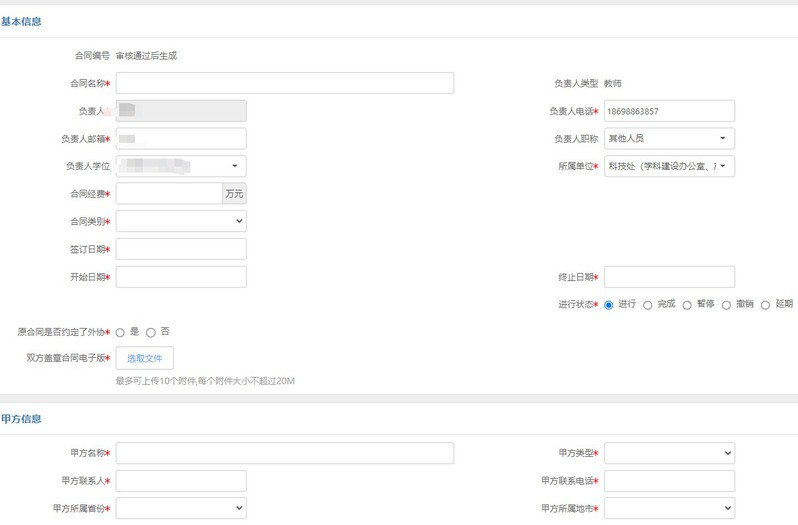The image size is (798, 525).
Task: Click the 选取文件 upload button
Action: pyautogui.click(x=145, y=358)
